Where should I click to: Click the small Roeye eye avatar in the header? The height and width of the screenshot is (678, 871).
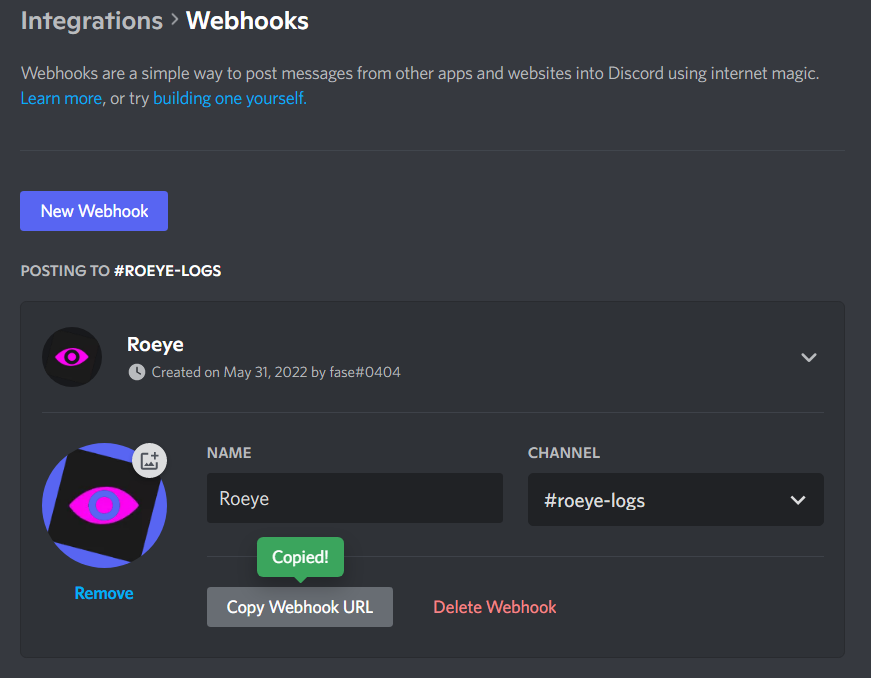(x=72, y=357)
